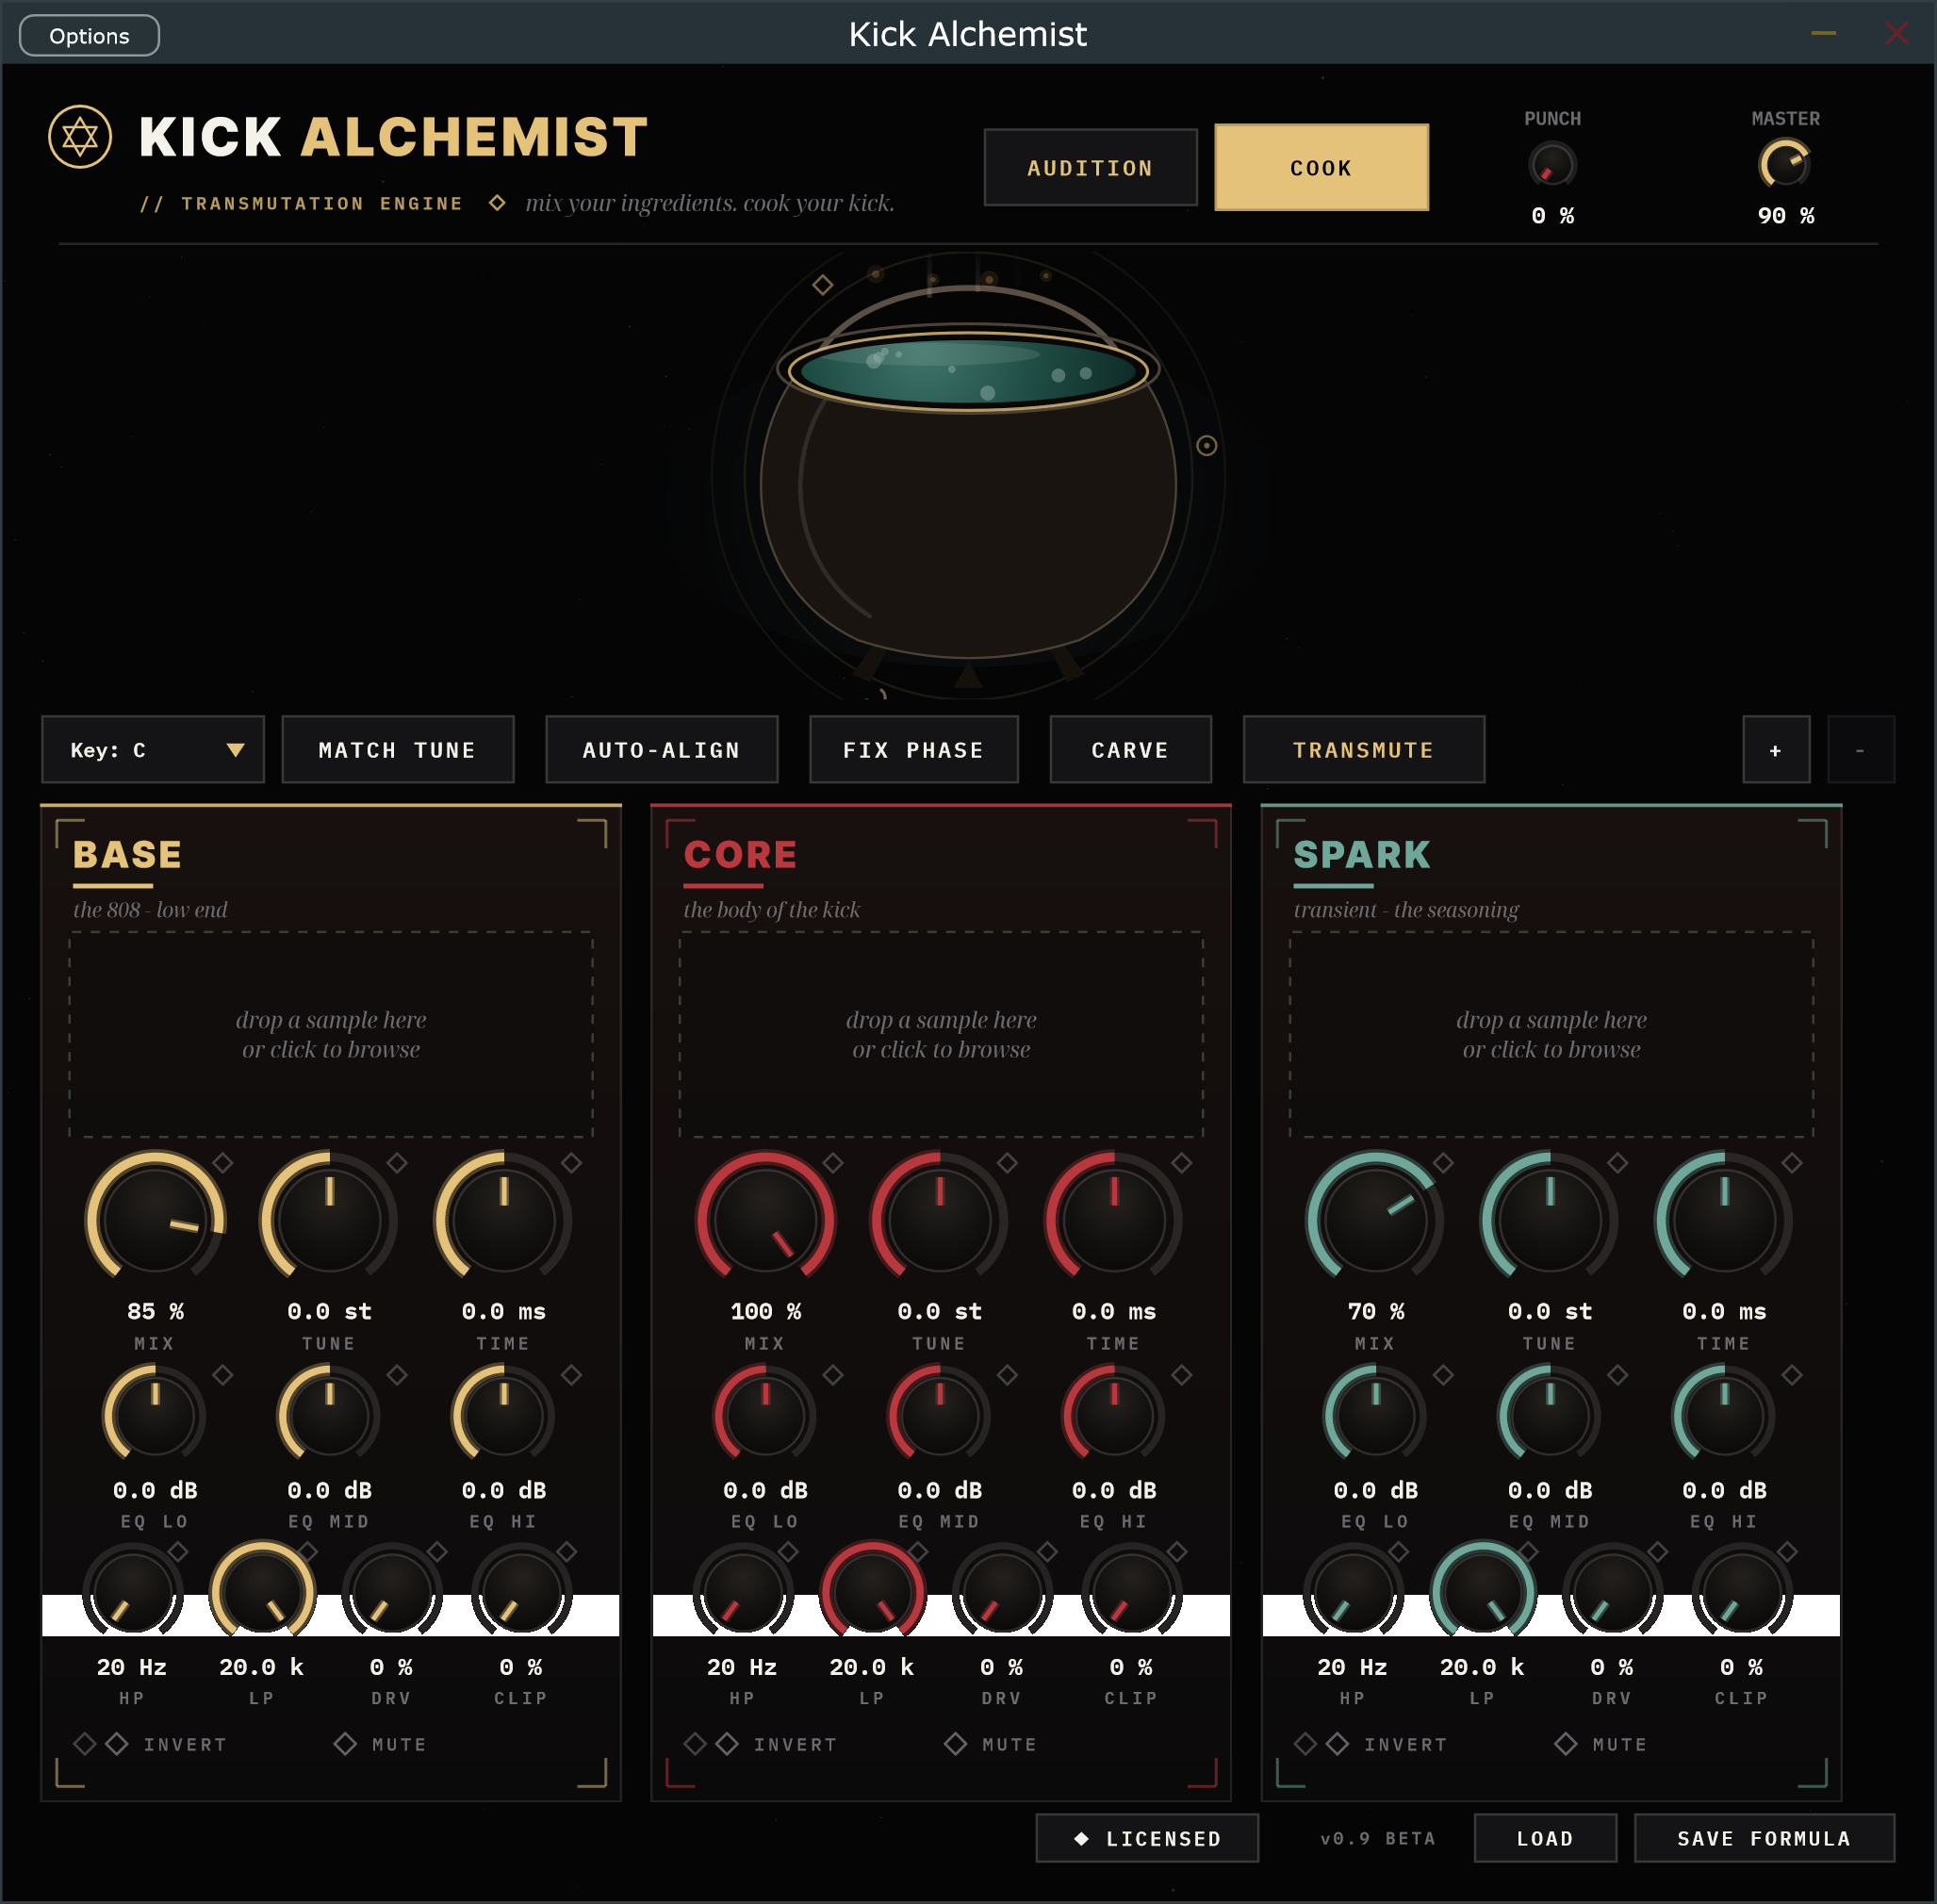Click the CARVE button
This screenshot has width=1937, height=1904.
click(1131, 750)
